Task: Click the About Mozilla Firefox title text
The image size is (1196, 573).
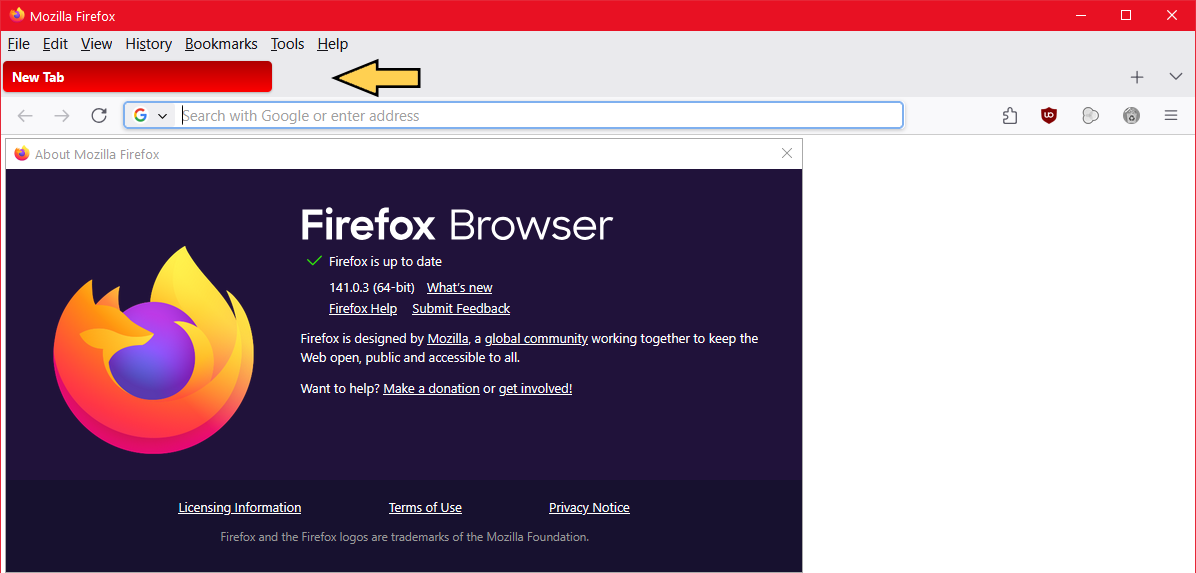Action: pyautogui.click(x=97, y=154)
